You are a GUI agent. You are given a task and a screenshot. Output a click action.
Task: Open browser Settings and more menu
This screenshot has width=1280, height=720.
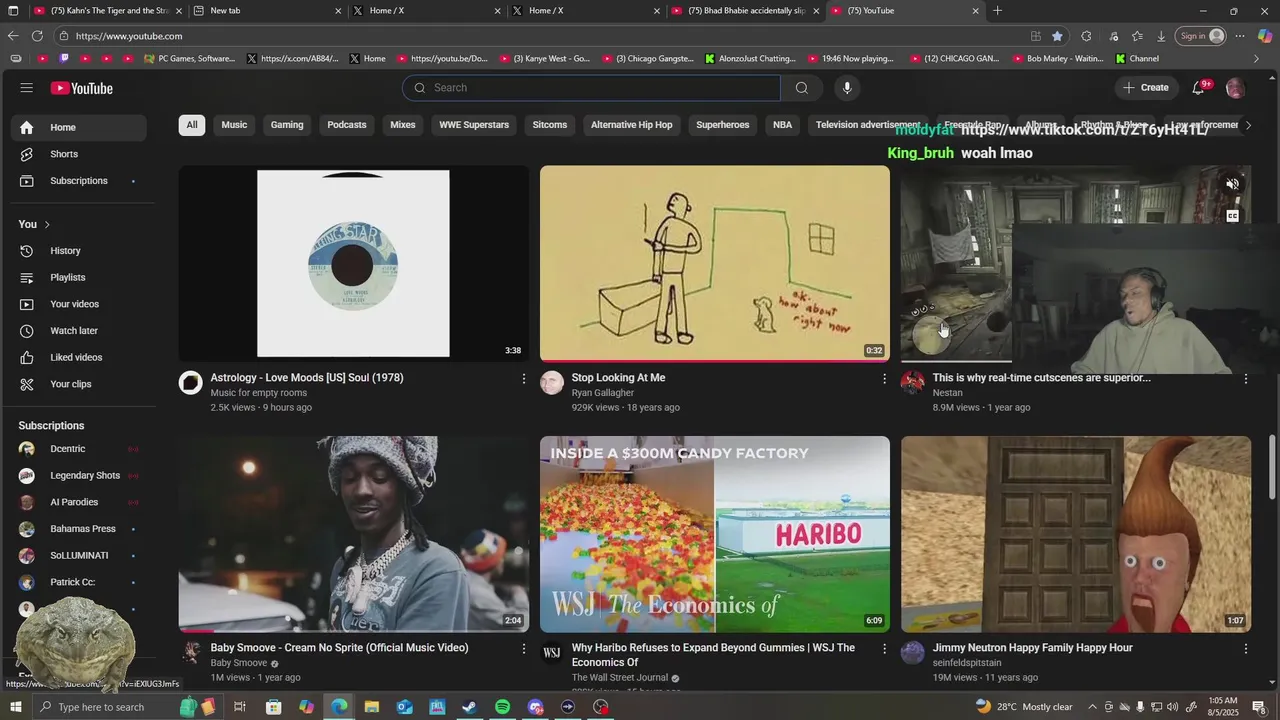tap(1240, 36)
